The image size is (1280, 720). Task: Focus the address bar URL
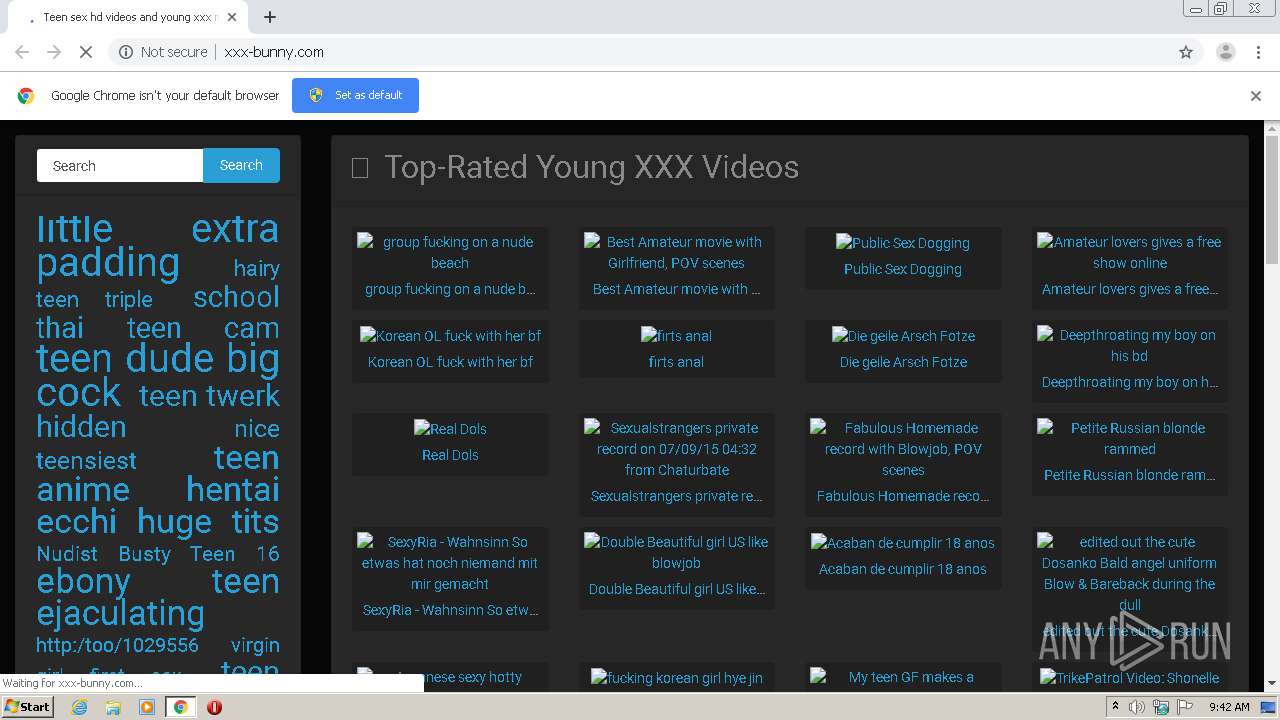pos(274,52)
